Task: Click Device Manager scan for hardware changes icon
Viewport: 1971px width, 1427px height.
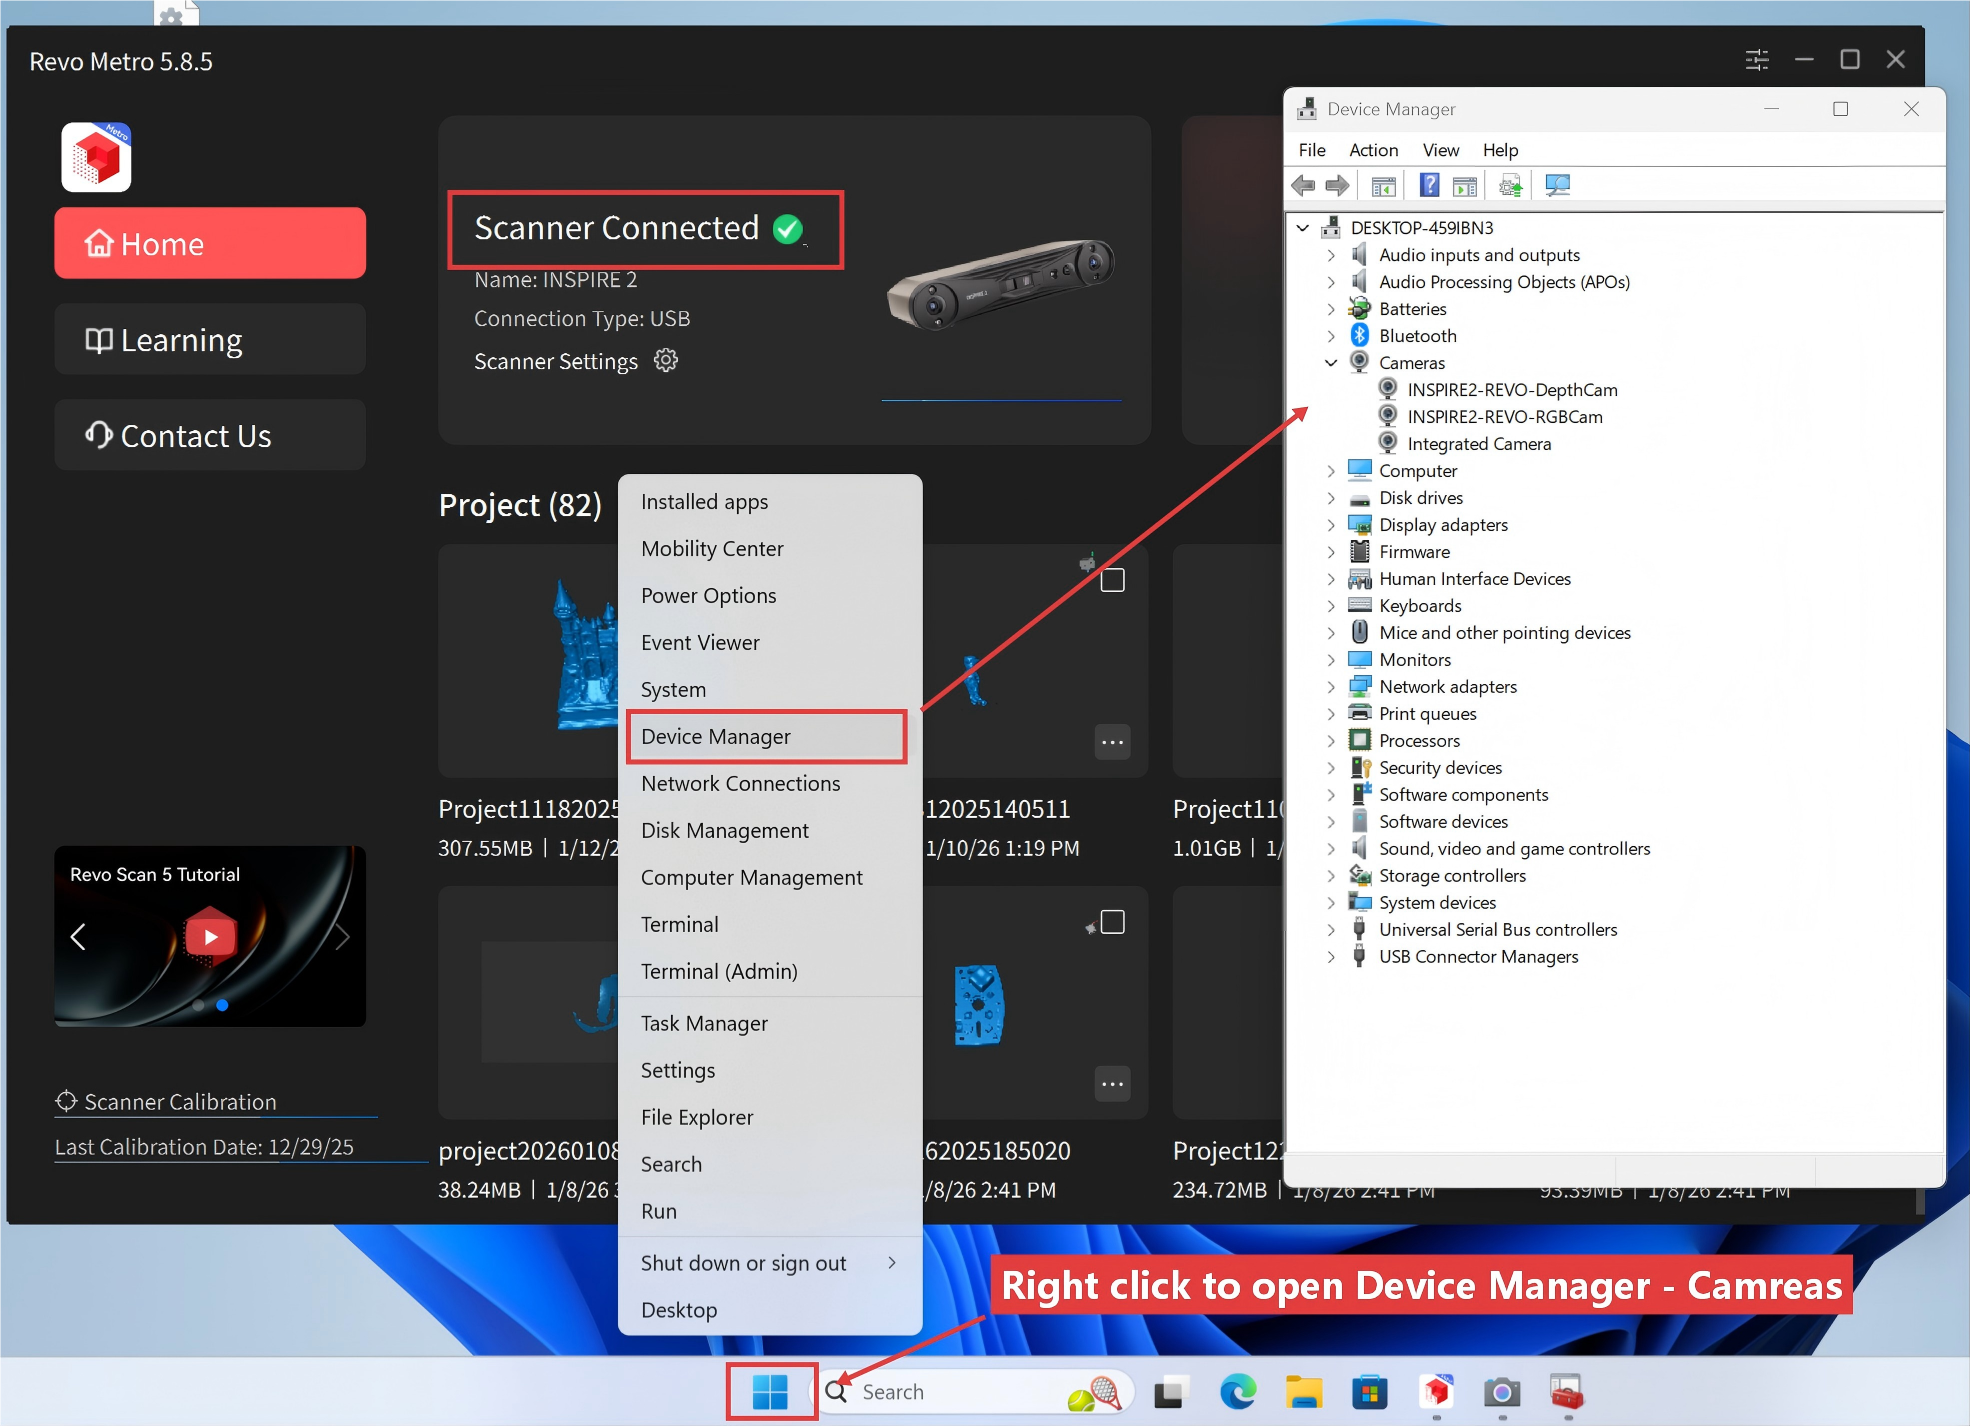Action: [x=1557, y=185]
